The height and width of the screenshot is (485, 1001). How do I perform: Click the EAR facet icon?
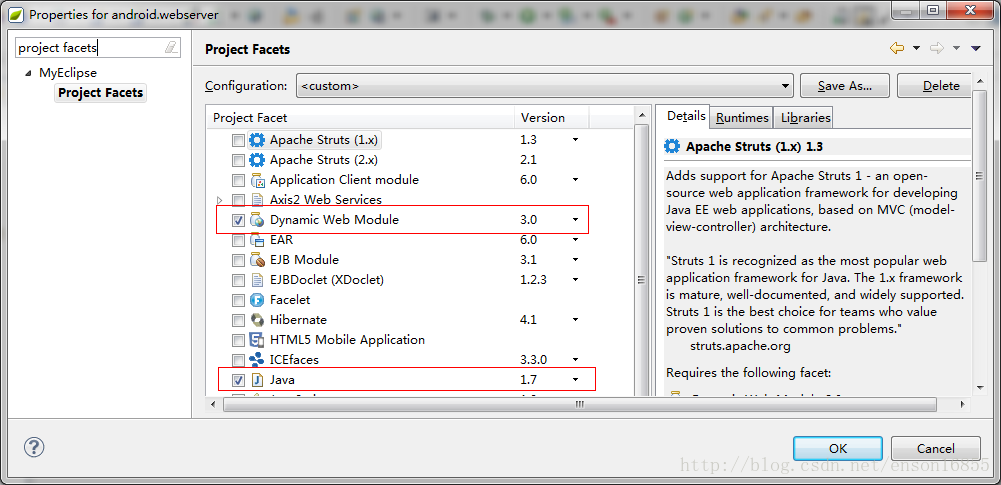257,240
